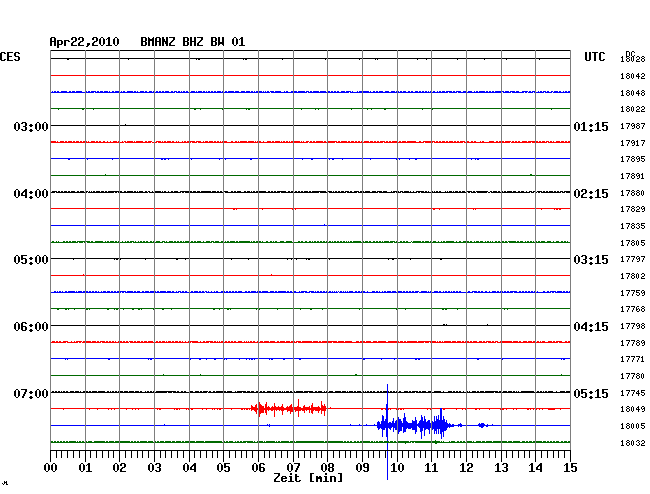
Task: Select the station text "BMANZ BHZ BW 01"
Action: pyautogui.click(x=193, y=42)
